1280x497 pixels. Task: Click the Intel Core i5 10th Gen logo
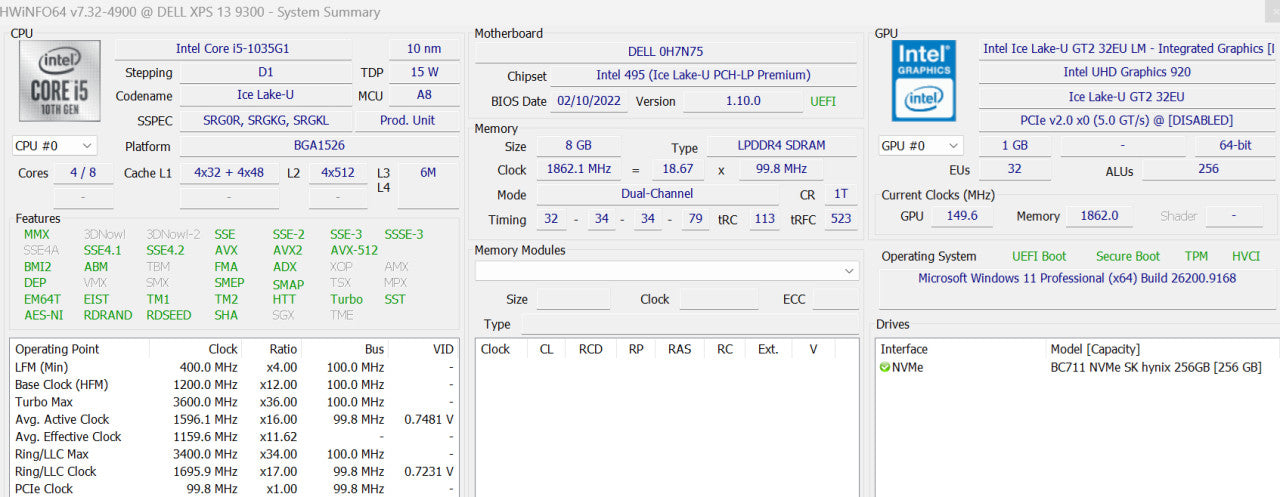[x=60, y=80]
